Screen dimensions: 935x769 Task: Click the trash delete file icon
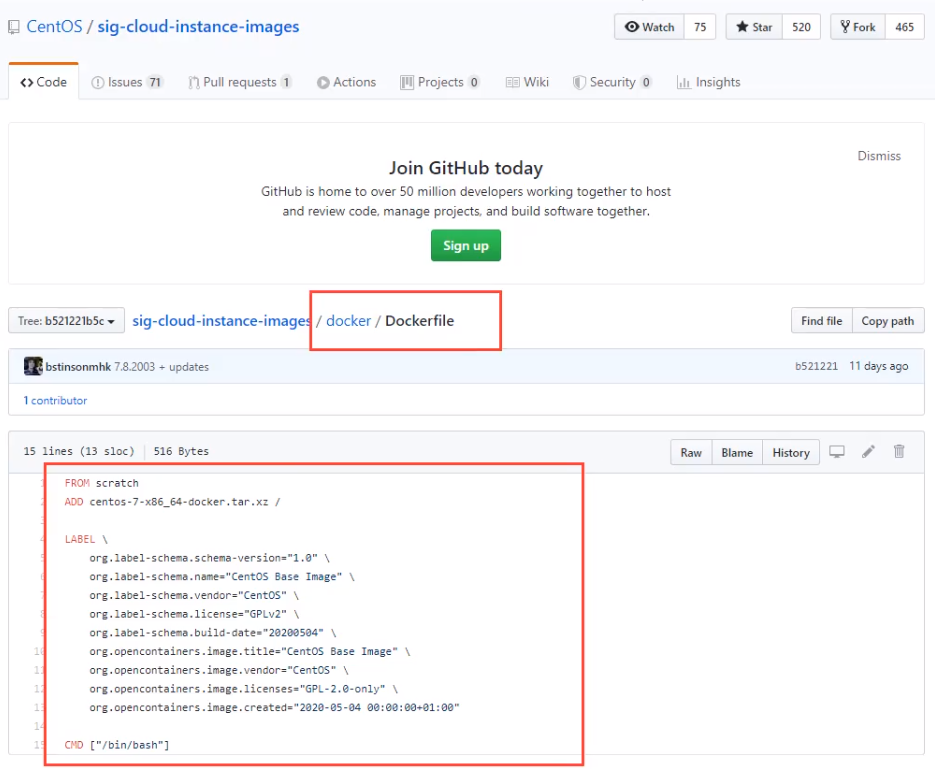899,451
